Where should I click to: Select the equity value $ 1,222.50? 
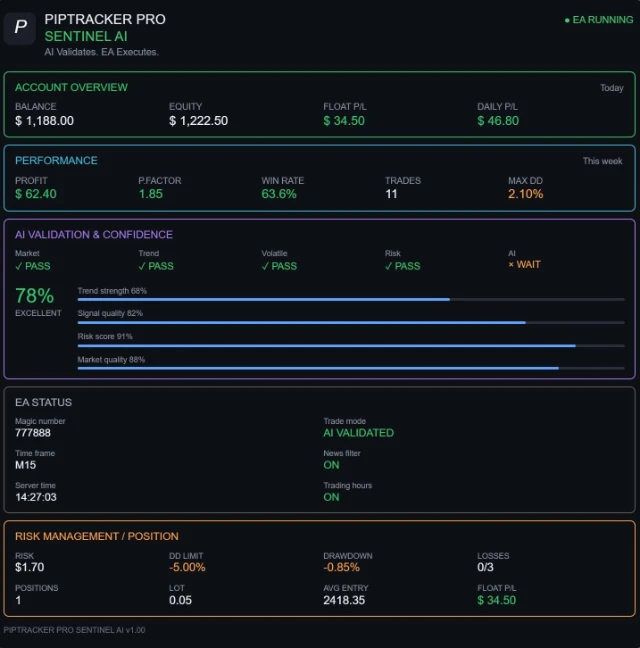pyautogui.click(x=198, y=121)
